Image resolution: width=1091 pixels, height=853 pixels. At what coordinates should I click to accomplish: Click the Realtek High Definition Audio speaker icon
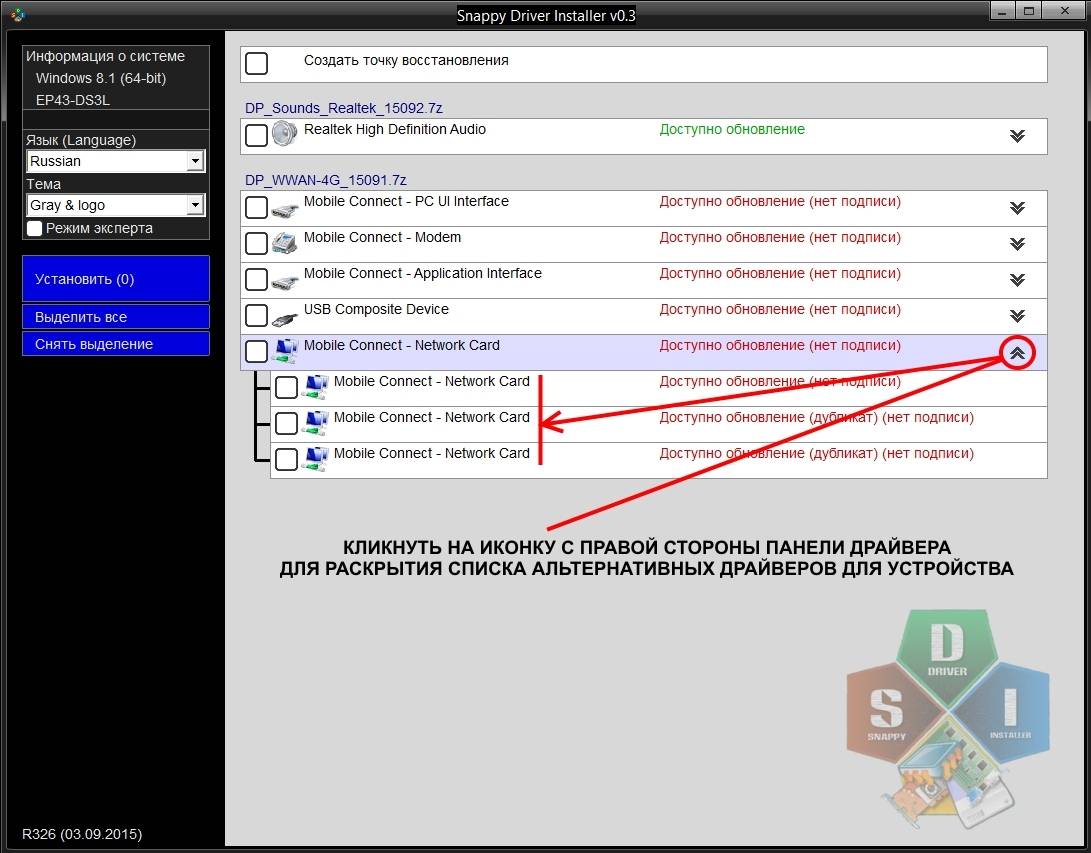(x=284, y=134)
